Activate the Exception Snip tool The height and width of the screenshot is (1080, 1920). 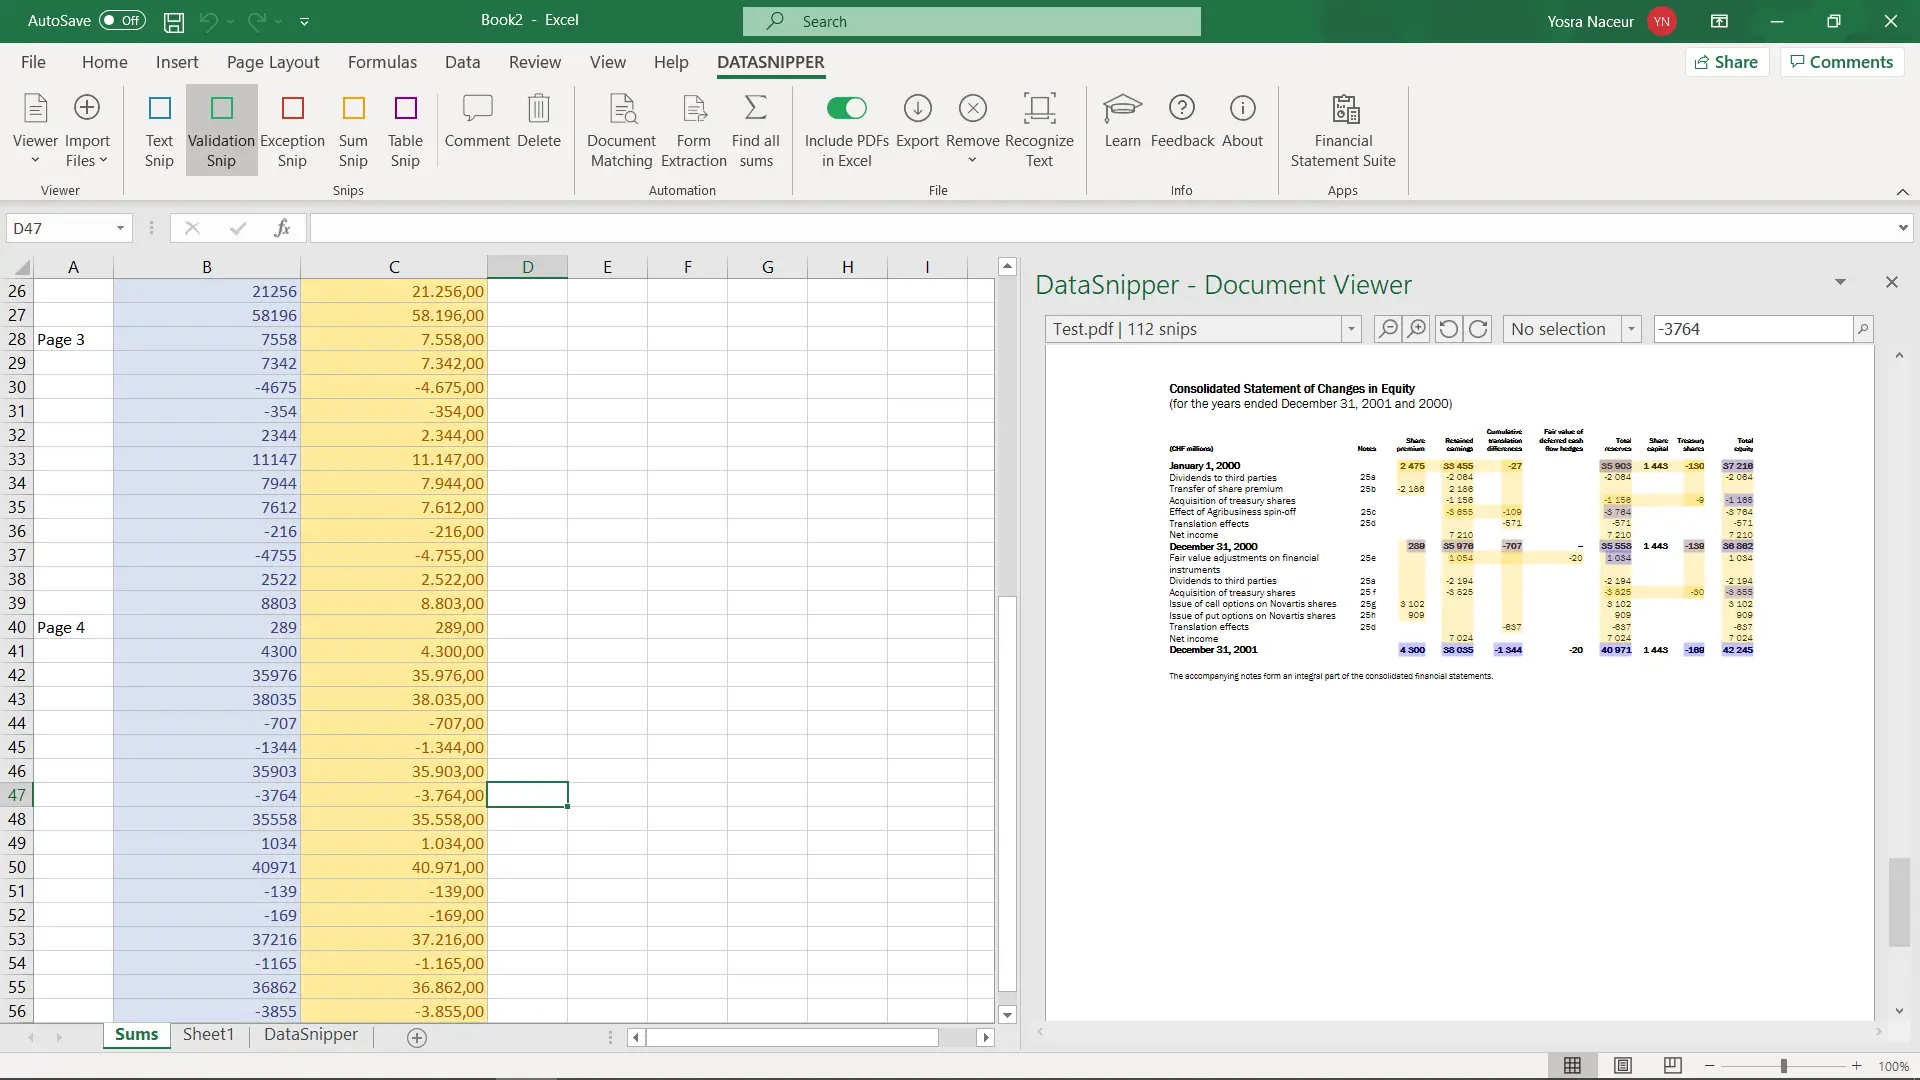(x=292, y=131)
